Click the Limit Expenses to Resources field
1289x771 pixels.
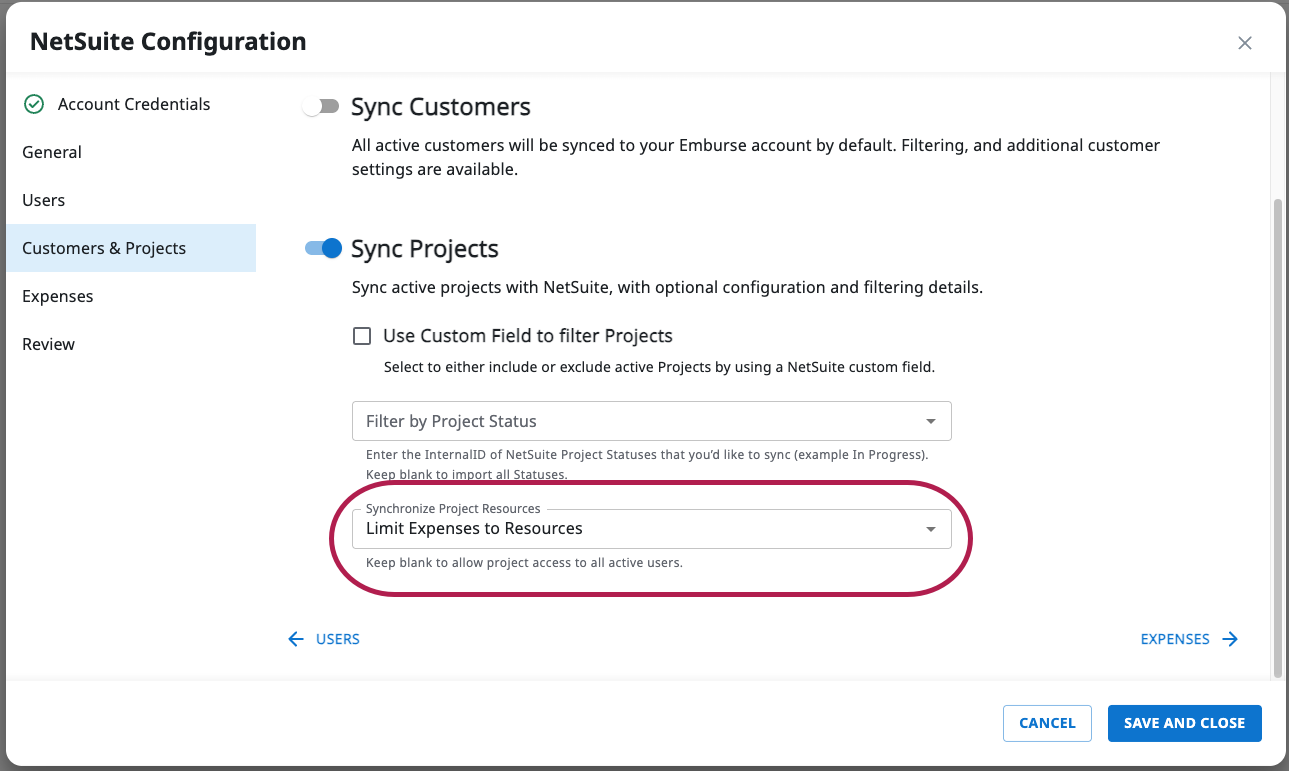tap(640, 529)
